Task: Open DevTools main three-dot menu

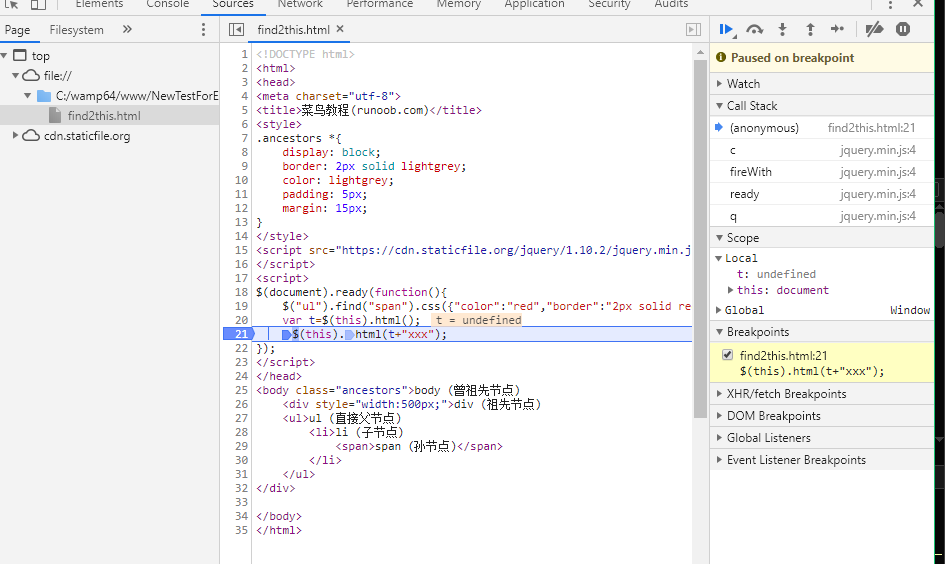Action: tap(890, 5)
